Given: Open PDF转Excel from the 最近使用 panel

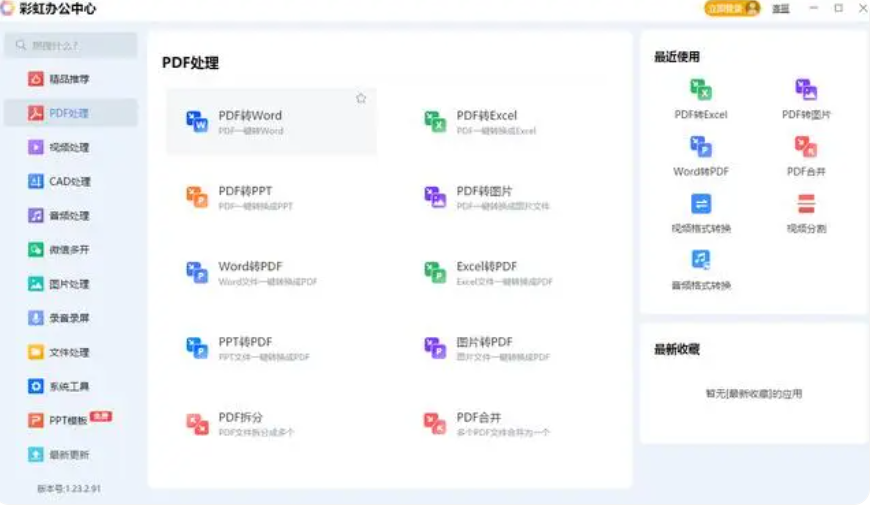Looking at the screenshot, I should pos(700,99).
